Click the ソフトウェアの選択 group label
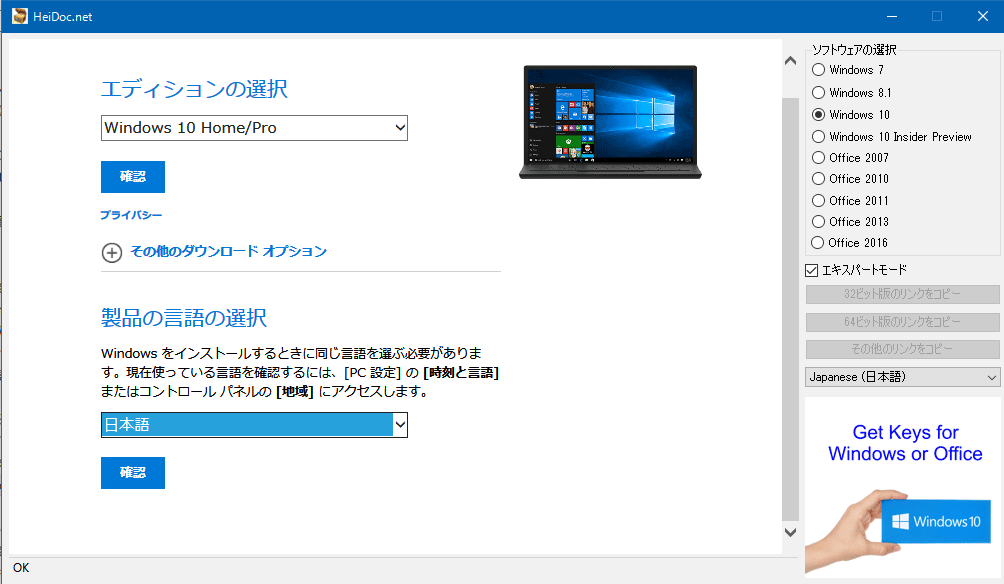Viewport: 1004px width, 584px height. coord(854,50)
